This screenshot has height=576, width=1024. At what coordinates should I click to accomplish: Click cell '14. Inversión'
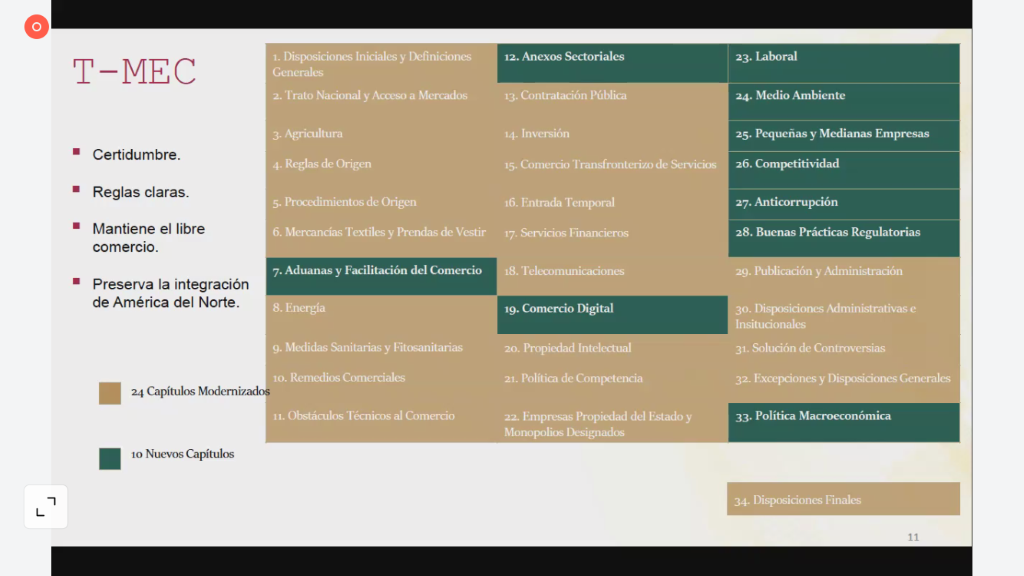[x=613, y=136]
